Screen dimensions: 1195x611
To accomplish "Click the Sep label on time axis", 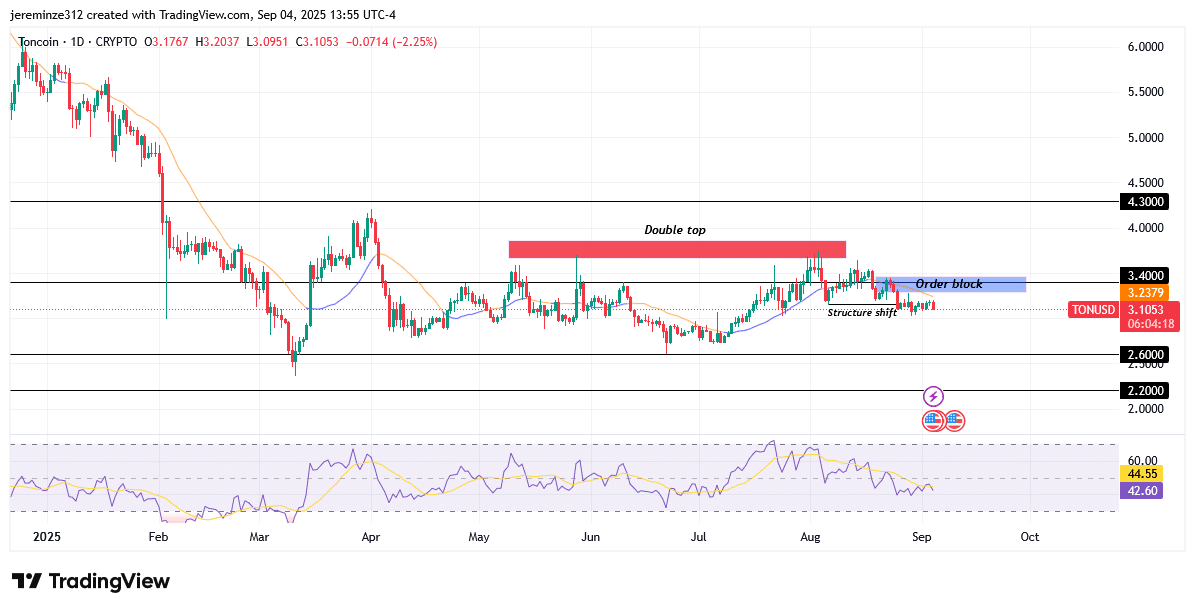I will pyautogui.click(x=921, y=537).
